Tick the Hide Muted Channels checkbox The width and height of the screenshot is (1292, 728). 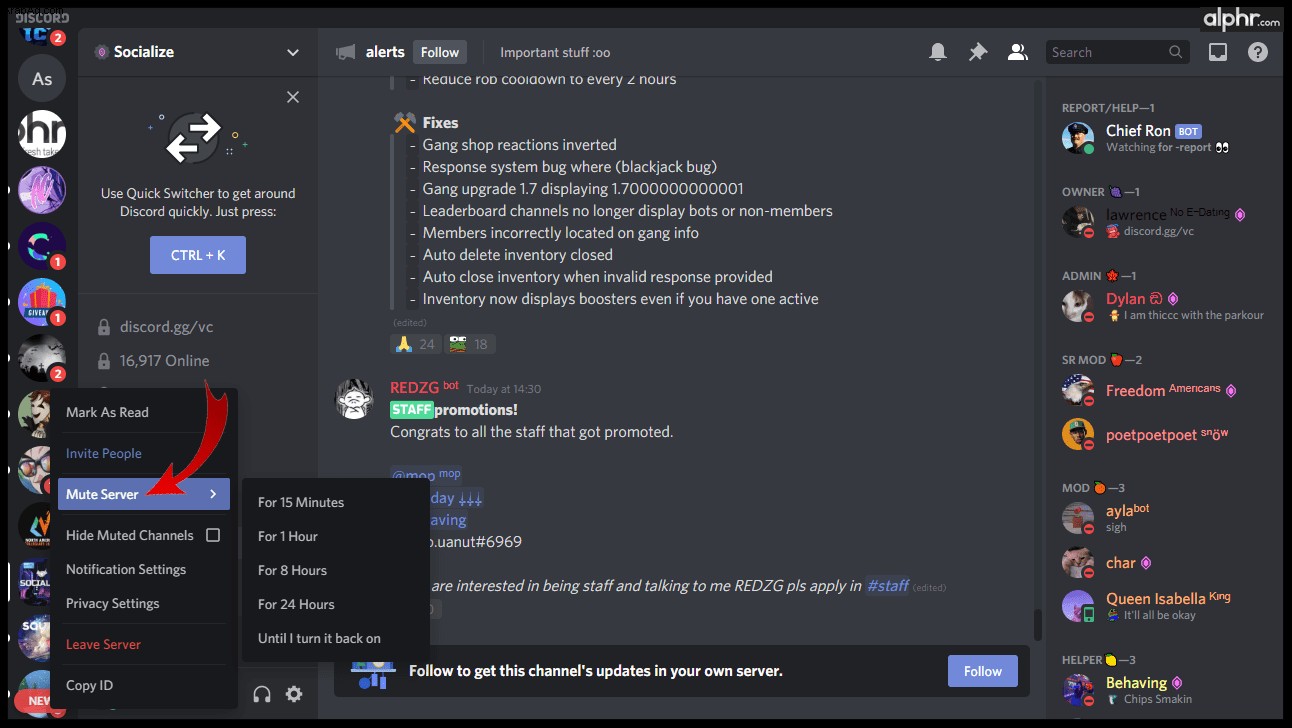pos(213,535)
